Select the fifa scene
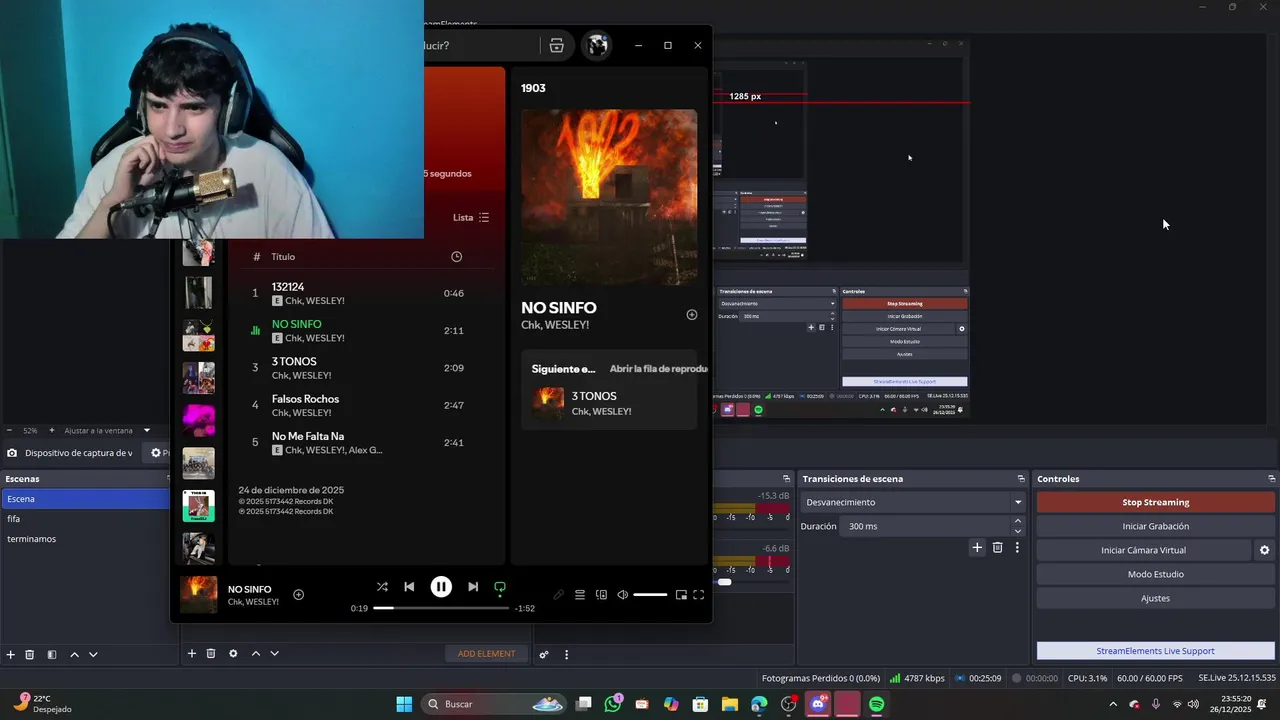The height and width of the screenshot is (720, 1280). point(86,519)
